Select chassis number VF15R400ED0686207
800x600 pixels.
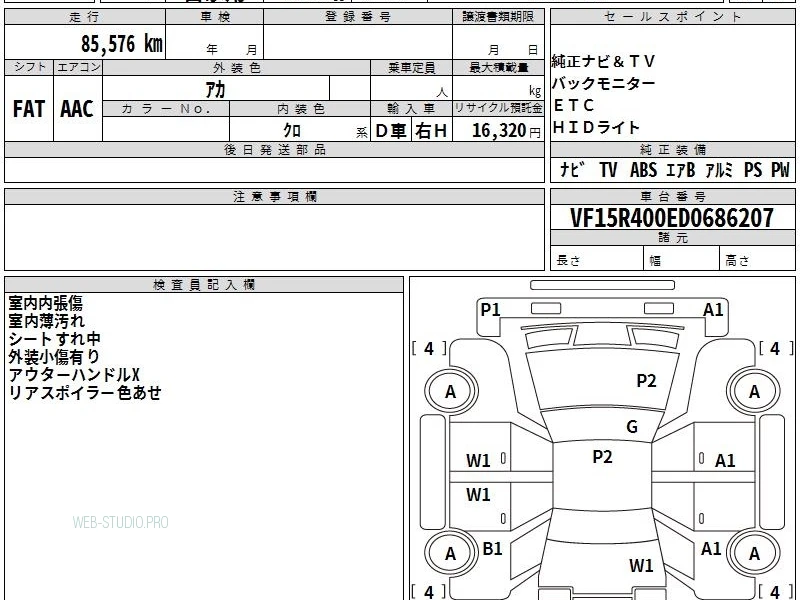[x=672, y=218]
